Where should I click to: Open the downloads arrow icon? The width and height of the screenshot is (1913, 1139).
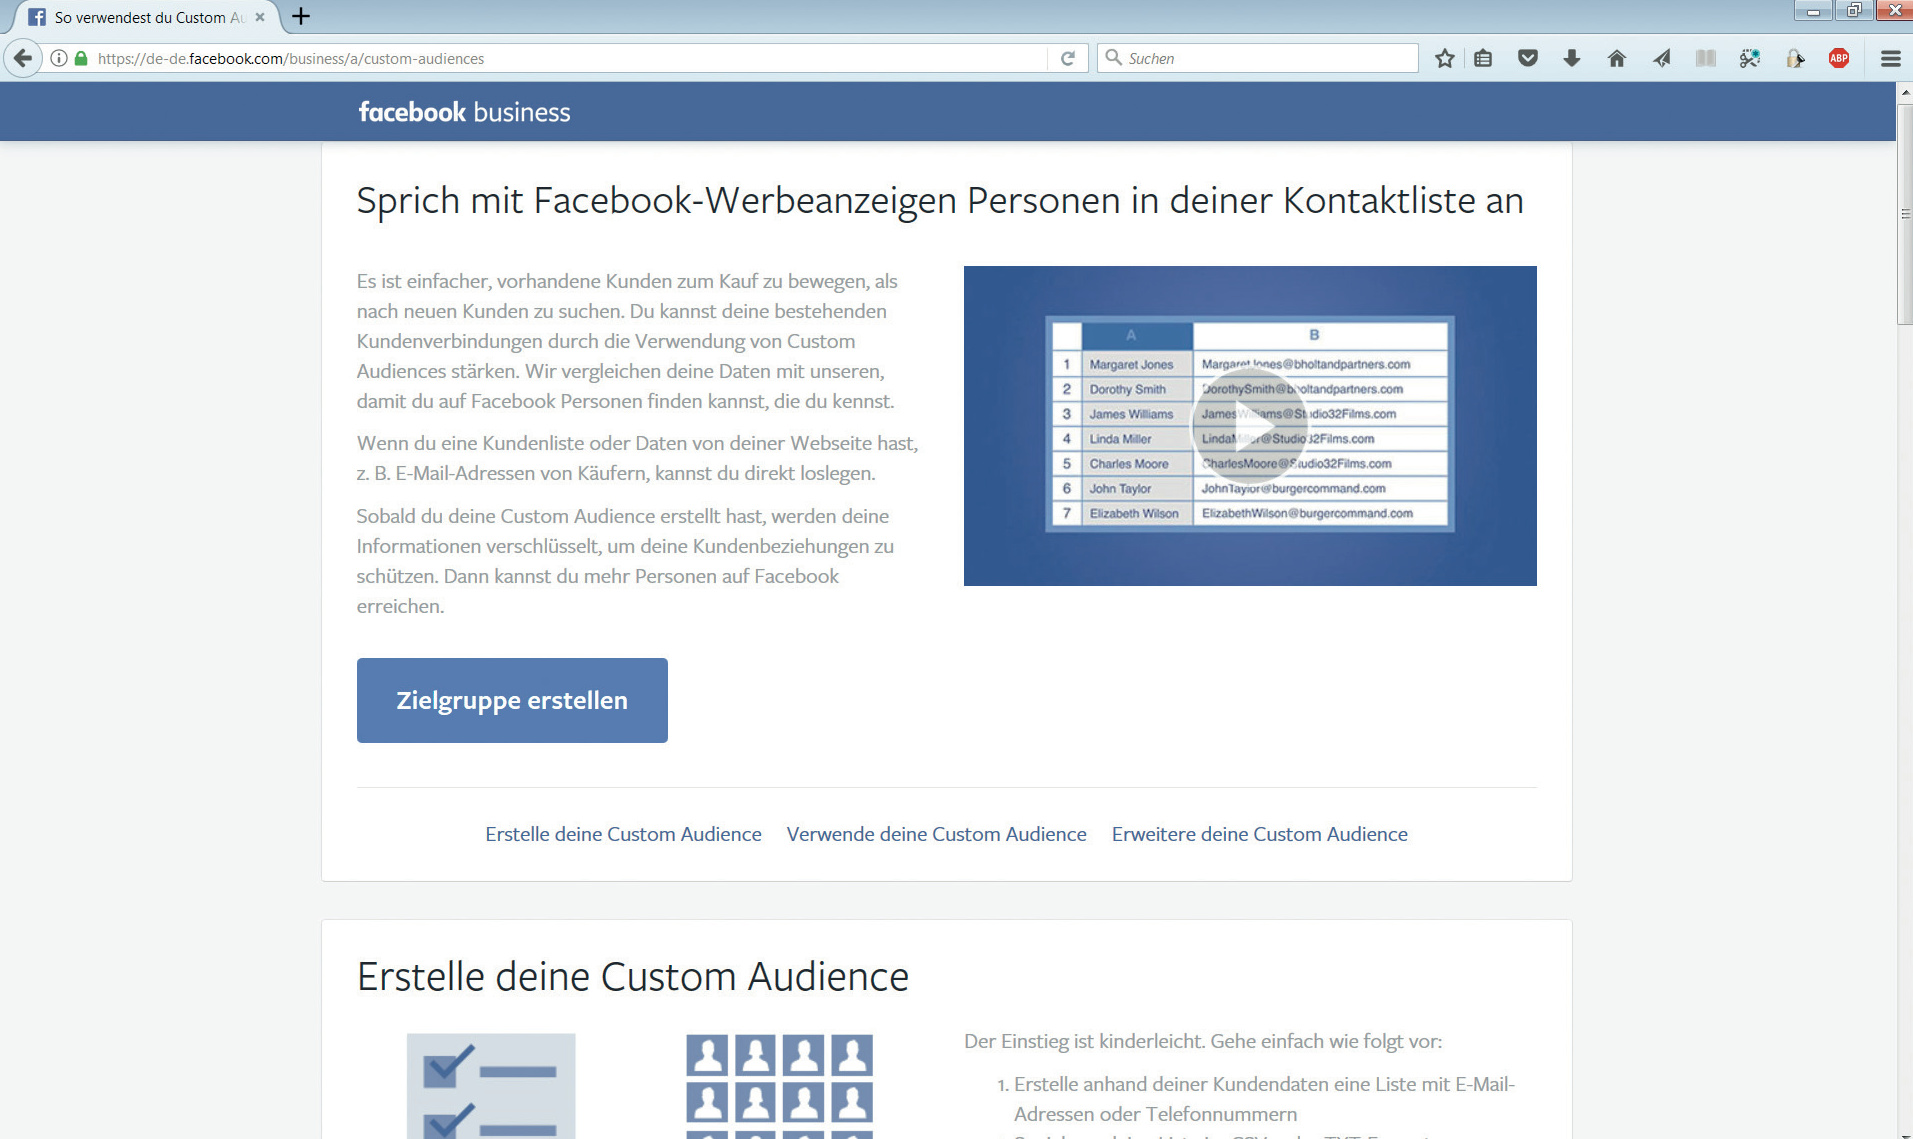coord(1571,58)
